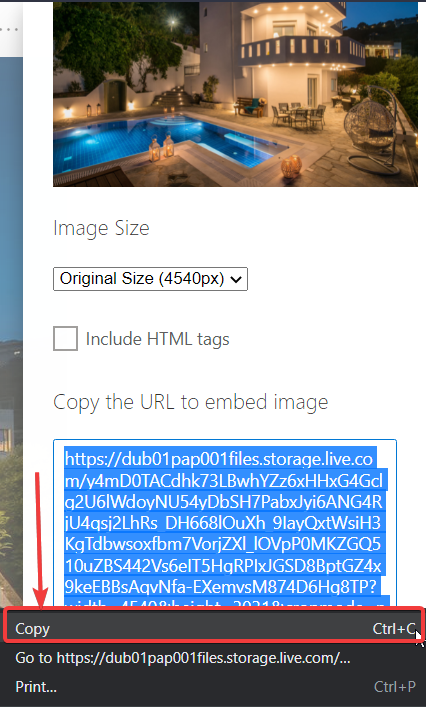The height and width of the screenshot is (707, 426).
Task: Click the villa preview image
Action: (x=235, y=93)
